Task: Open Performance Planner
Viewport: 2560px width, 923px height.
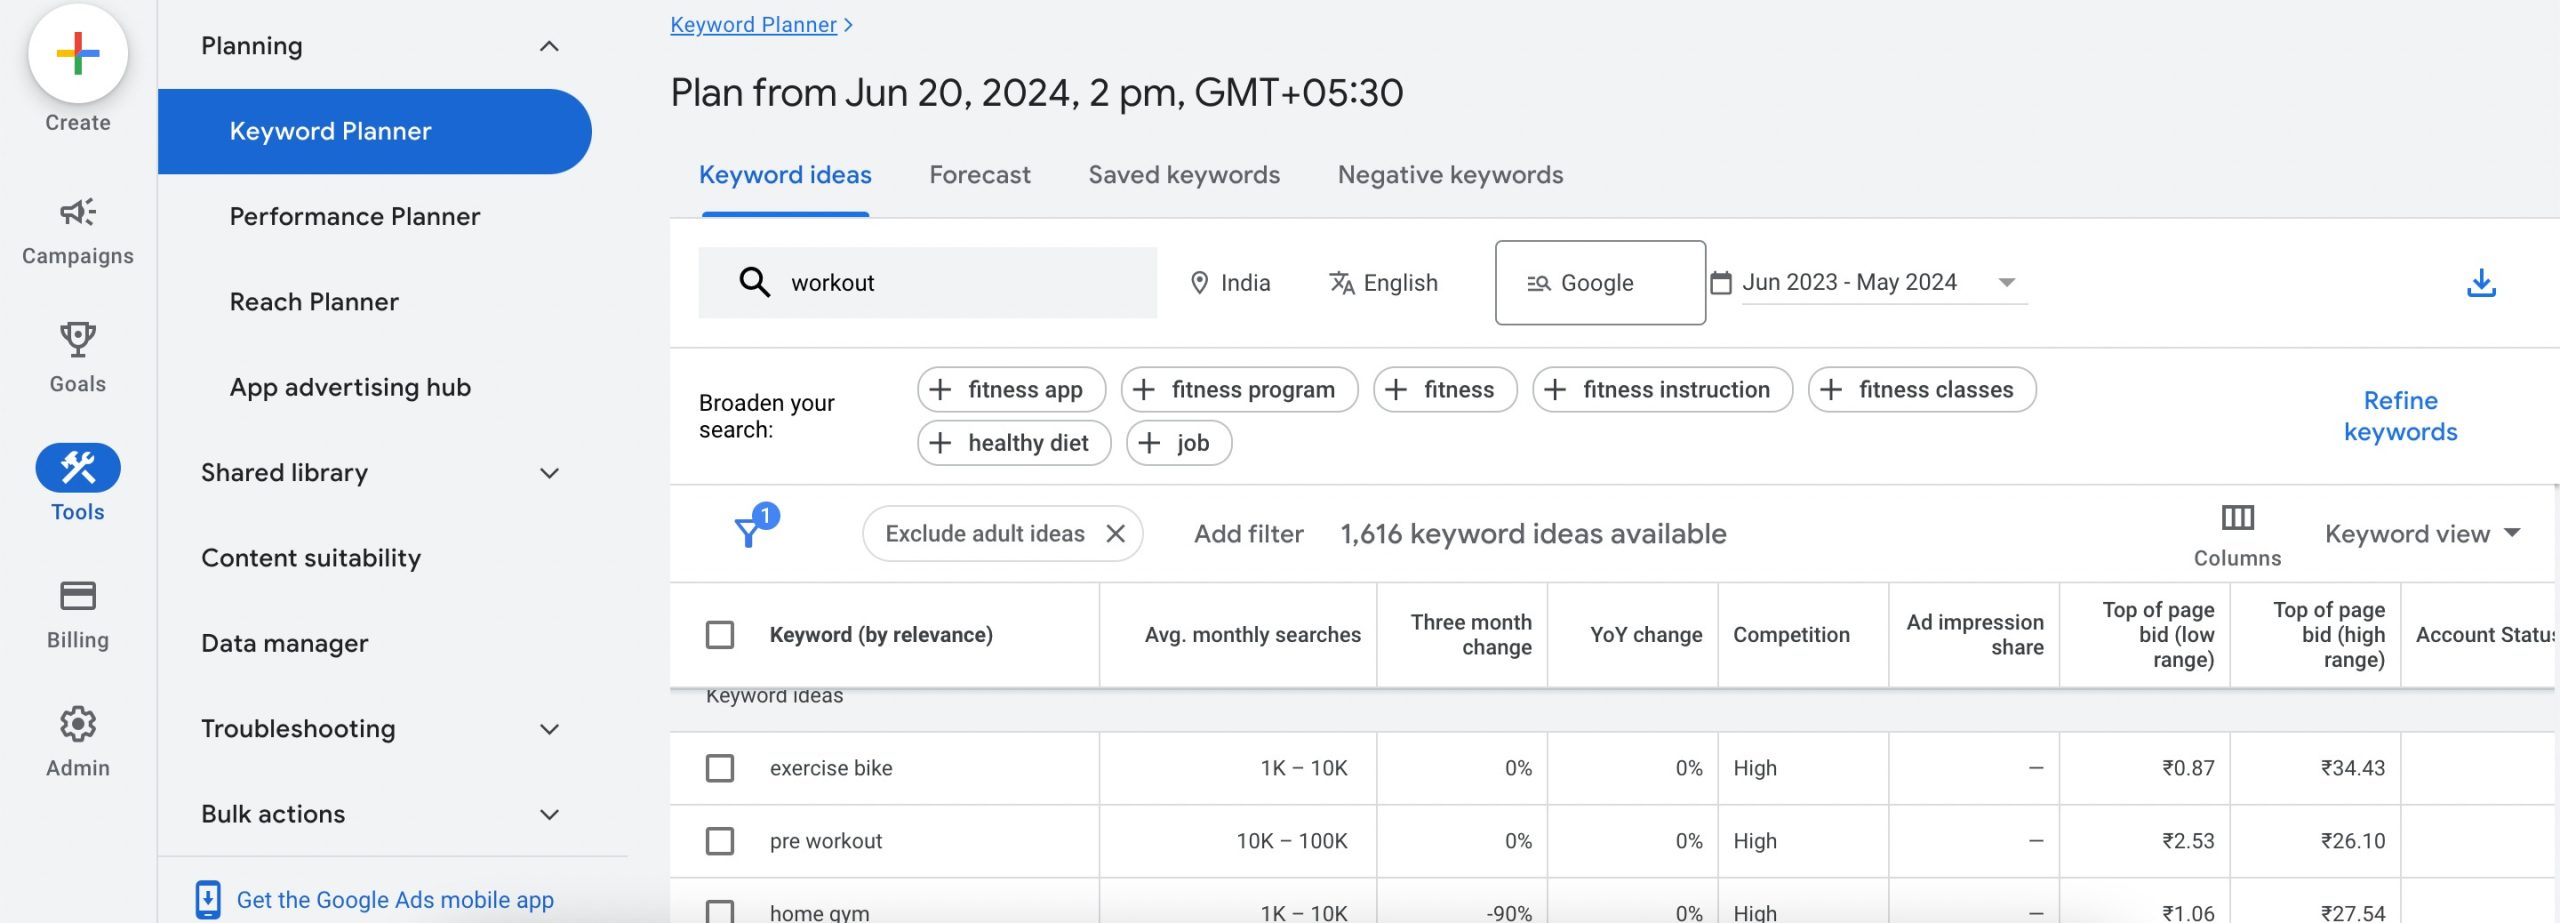Action: tap(355, 217)
